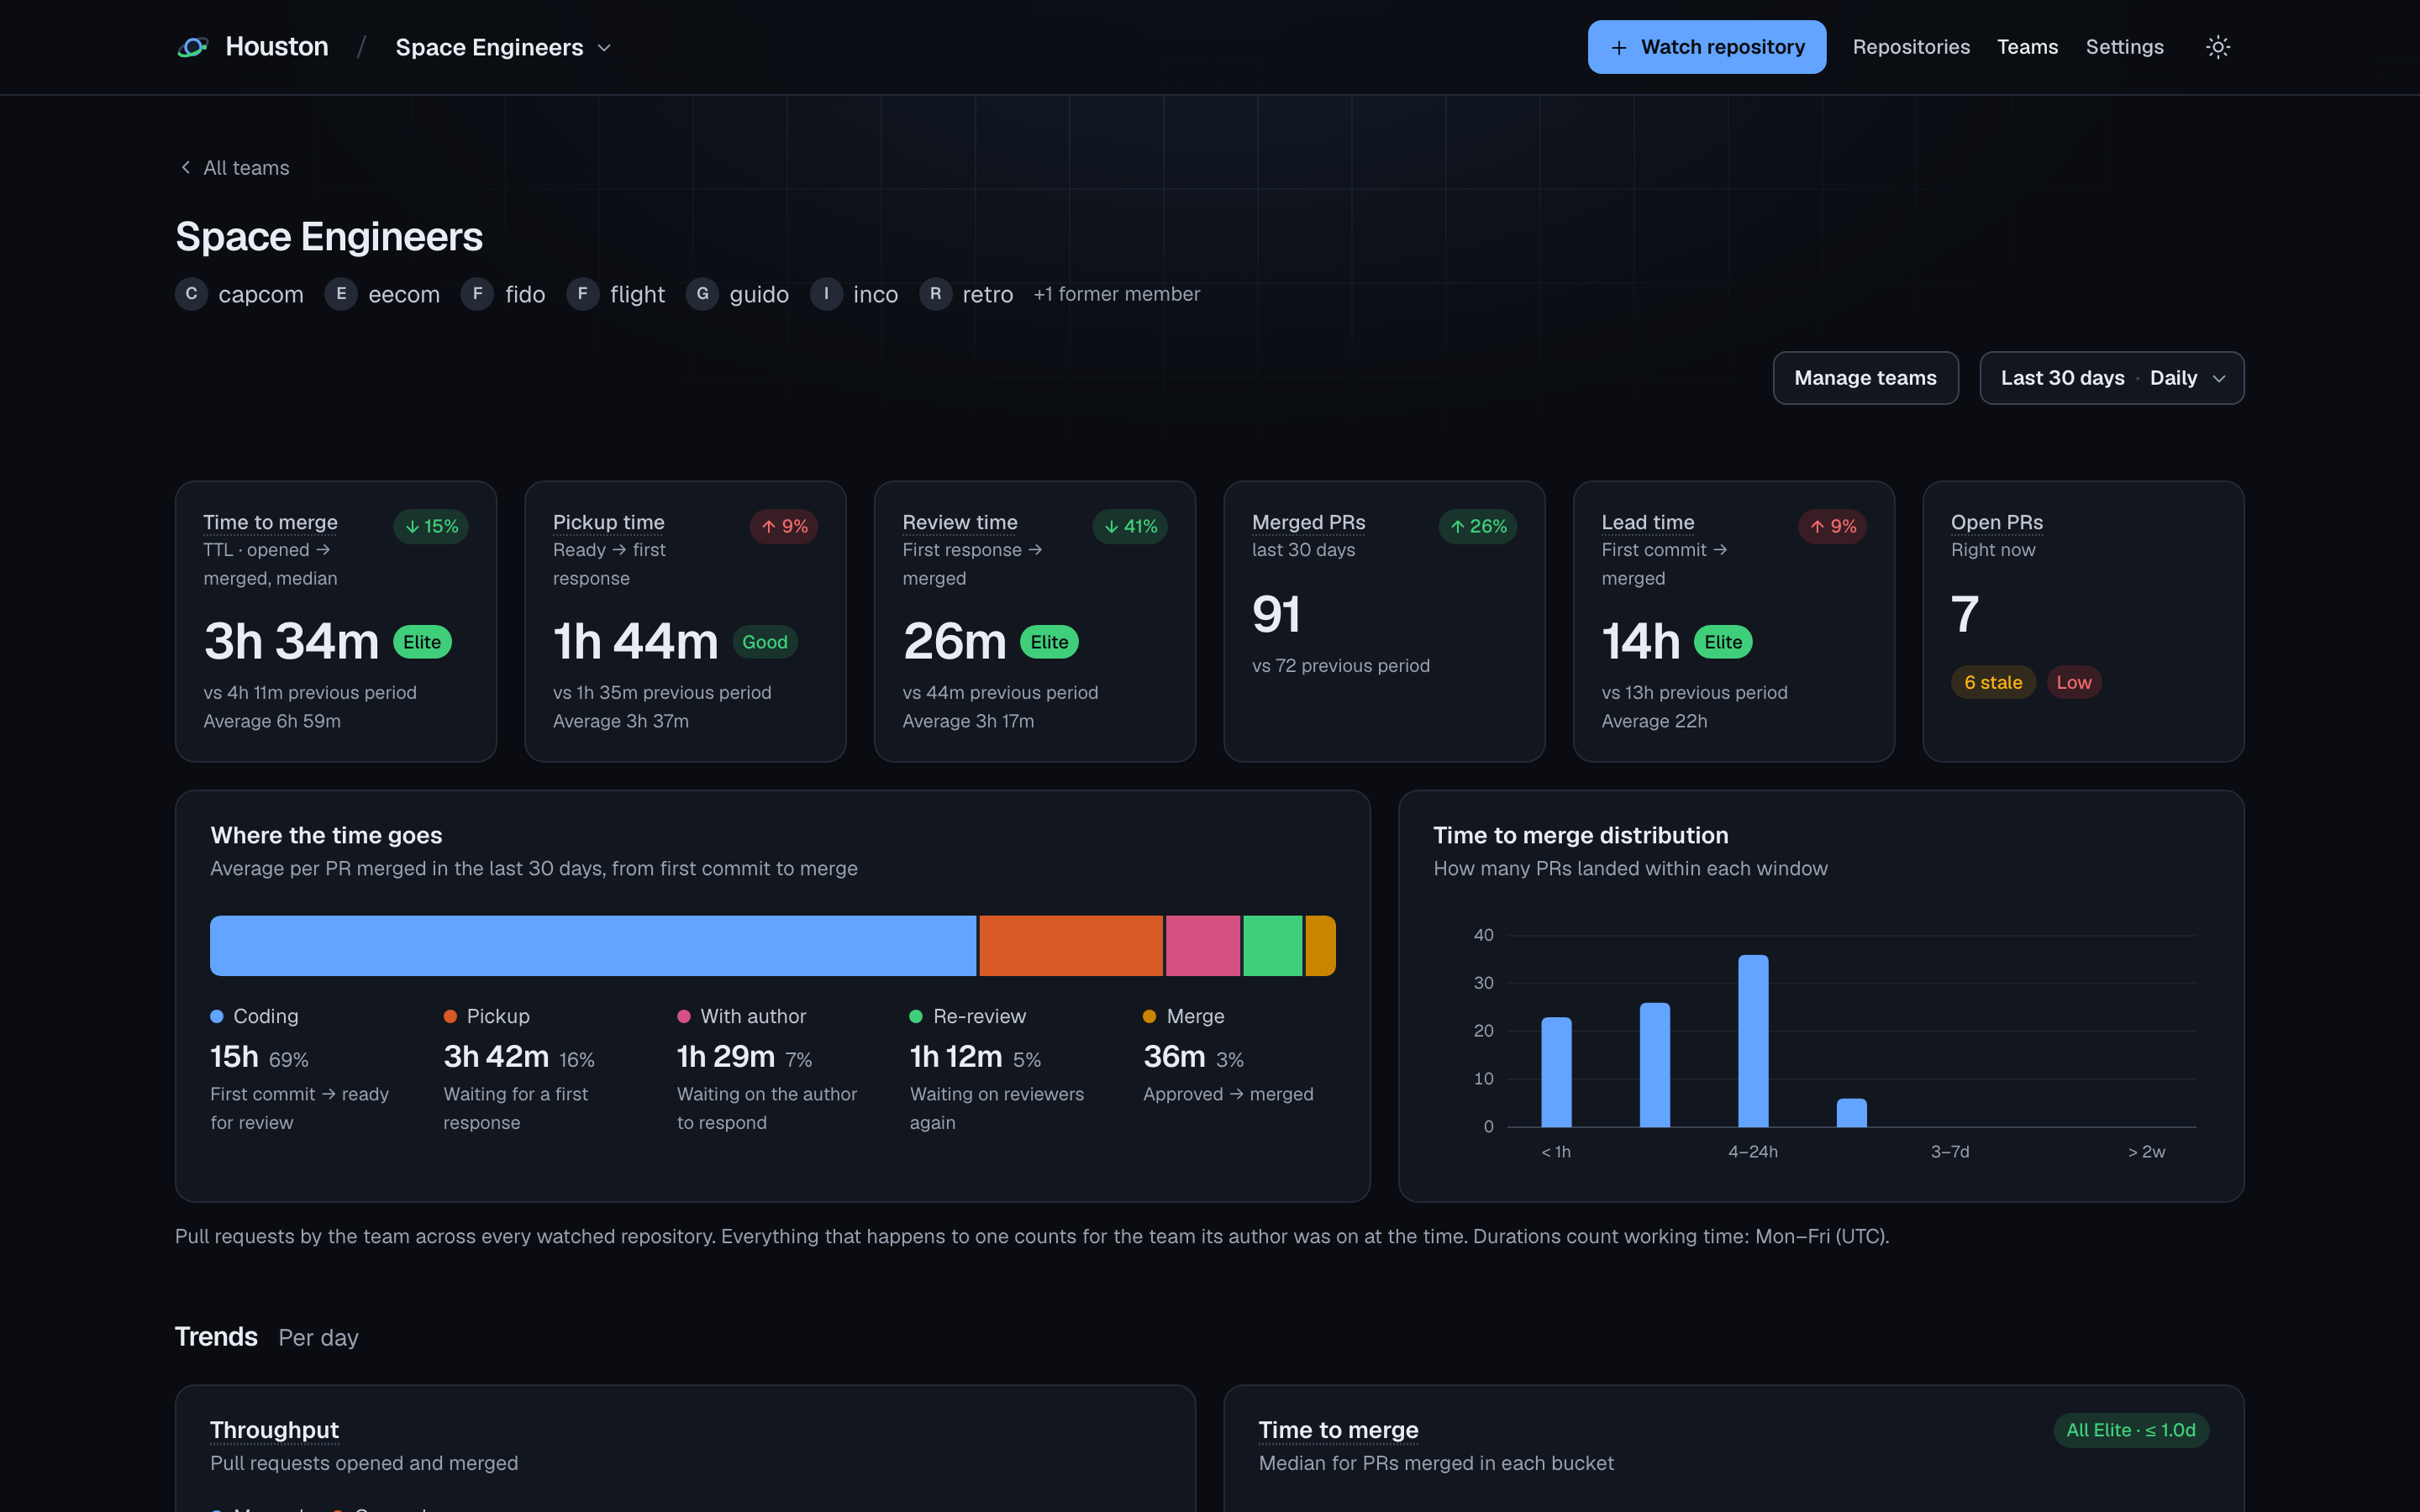Viewport: 2420px width, 1512px height.
Task: Click the 15% decrease badge on Time to merge
Action: point(431,527)
